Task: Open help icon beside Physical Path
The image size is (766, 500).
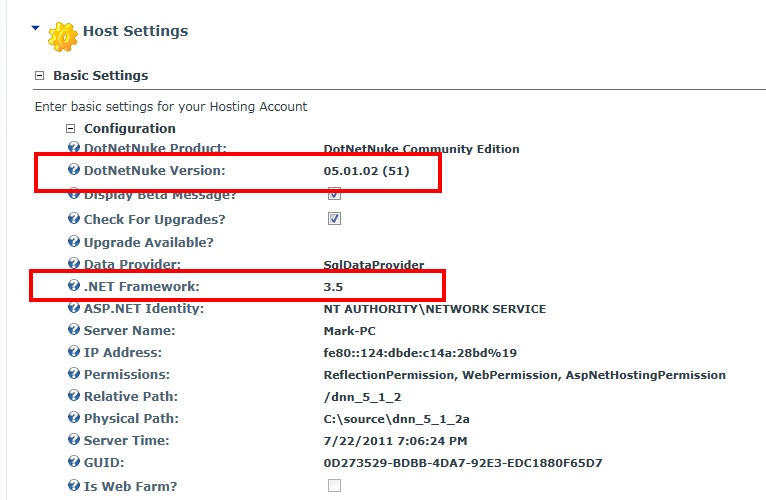Action: click(x=74, y=418)
